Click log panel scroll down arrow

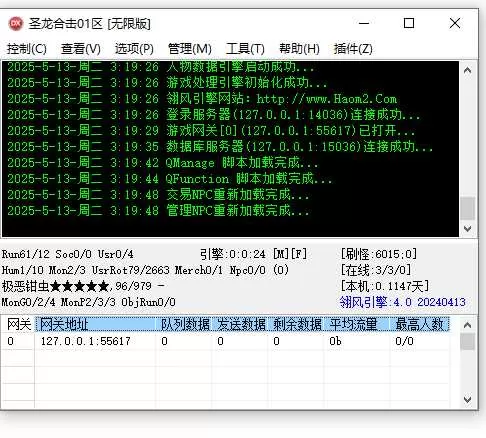coord(468,229)
